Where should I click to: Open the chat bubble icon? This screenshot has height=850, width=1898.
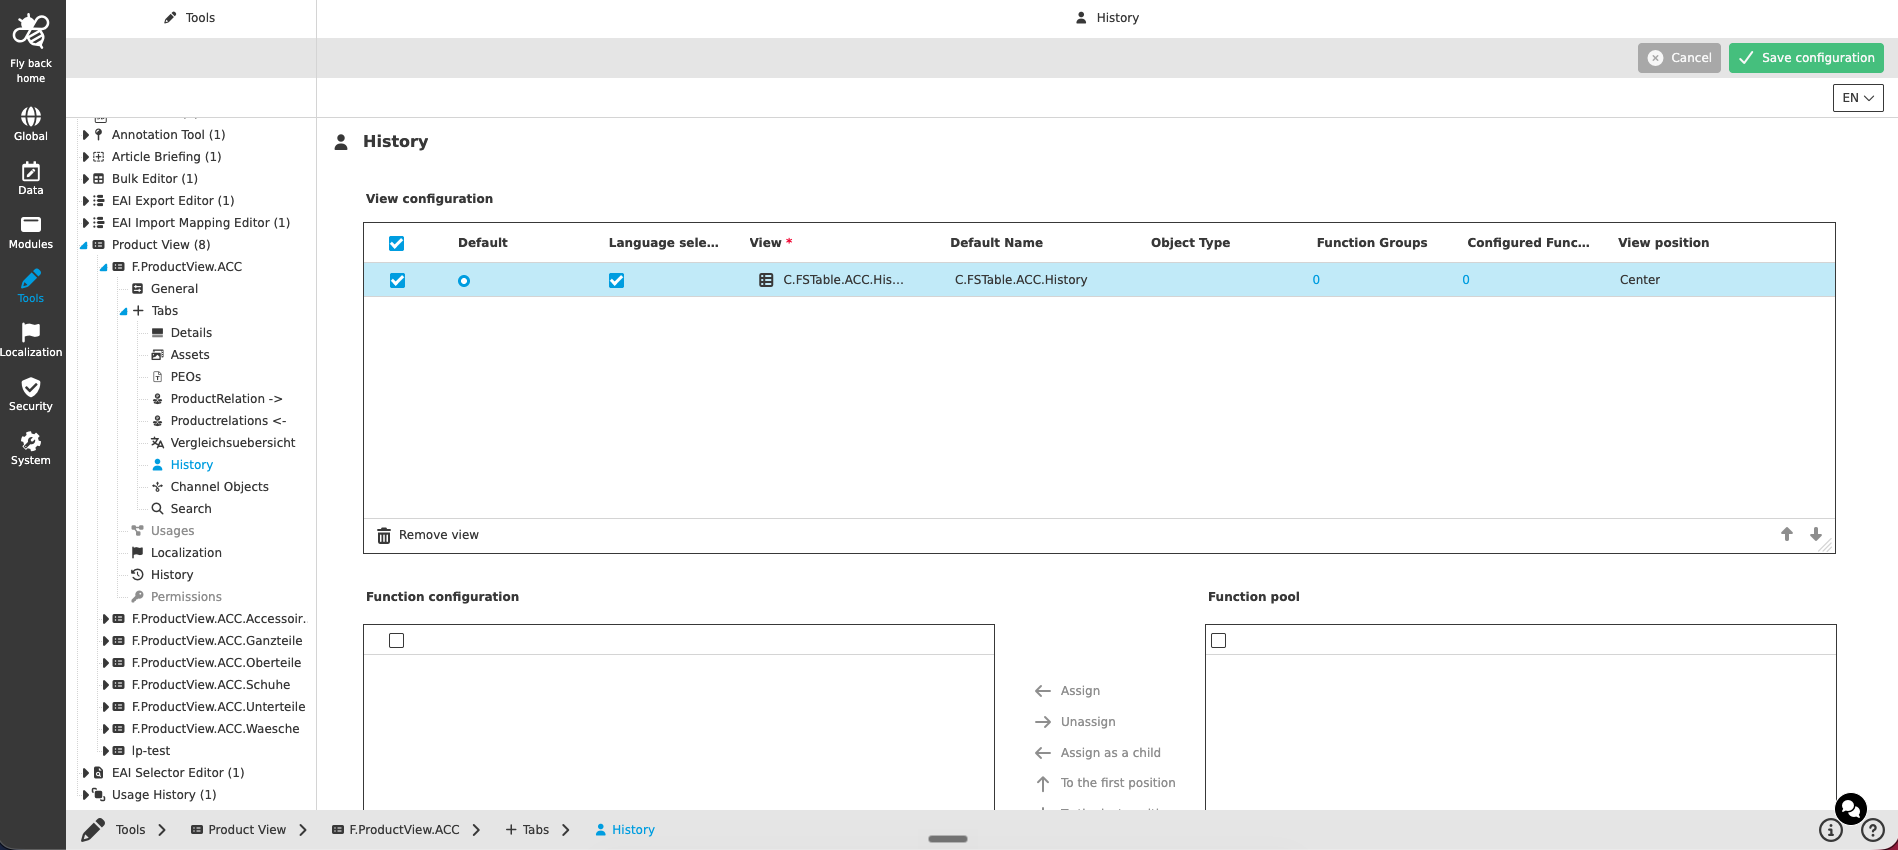pos(1851,808)
